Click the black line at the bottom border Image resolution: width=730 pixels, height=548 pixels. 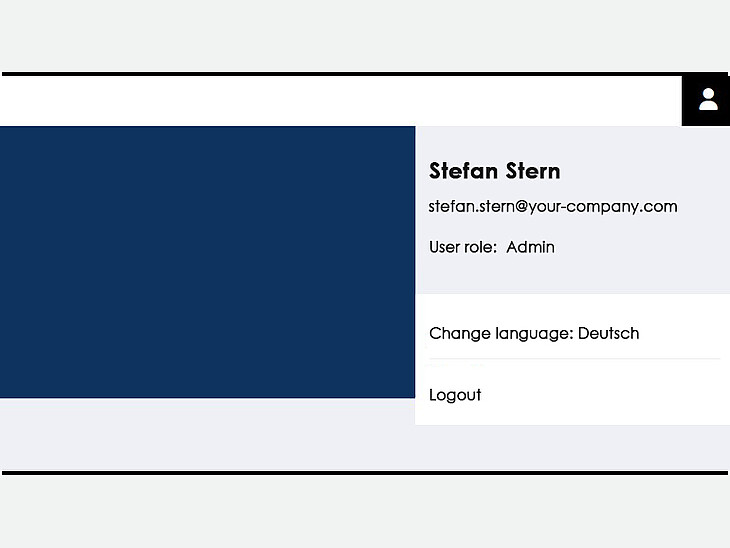pyautogui.click(x=365, y=473)
